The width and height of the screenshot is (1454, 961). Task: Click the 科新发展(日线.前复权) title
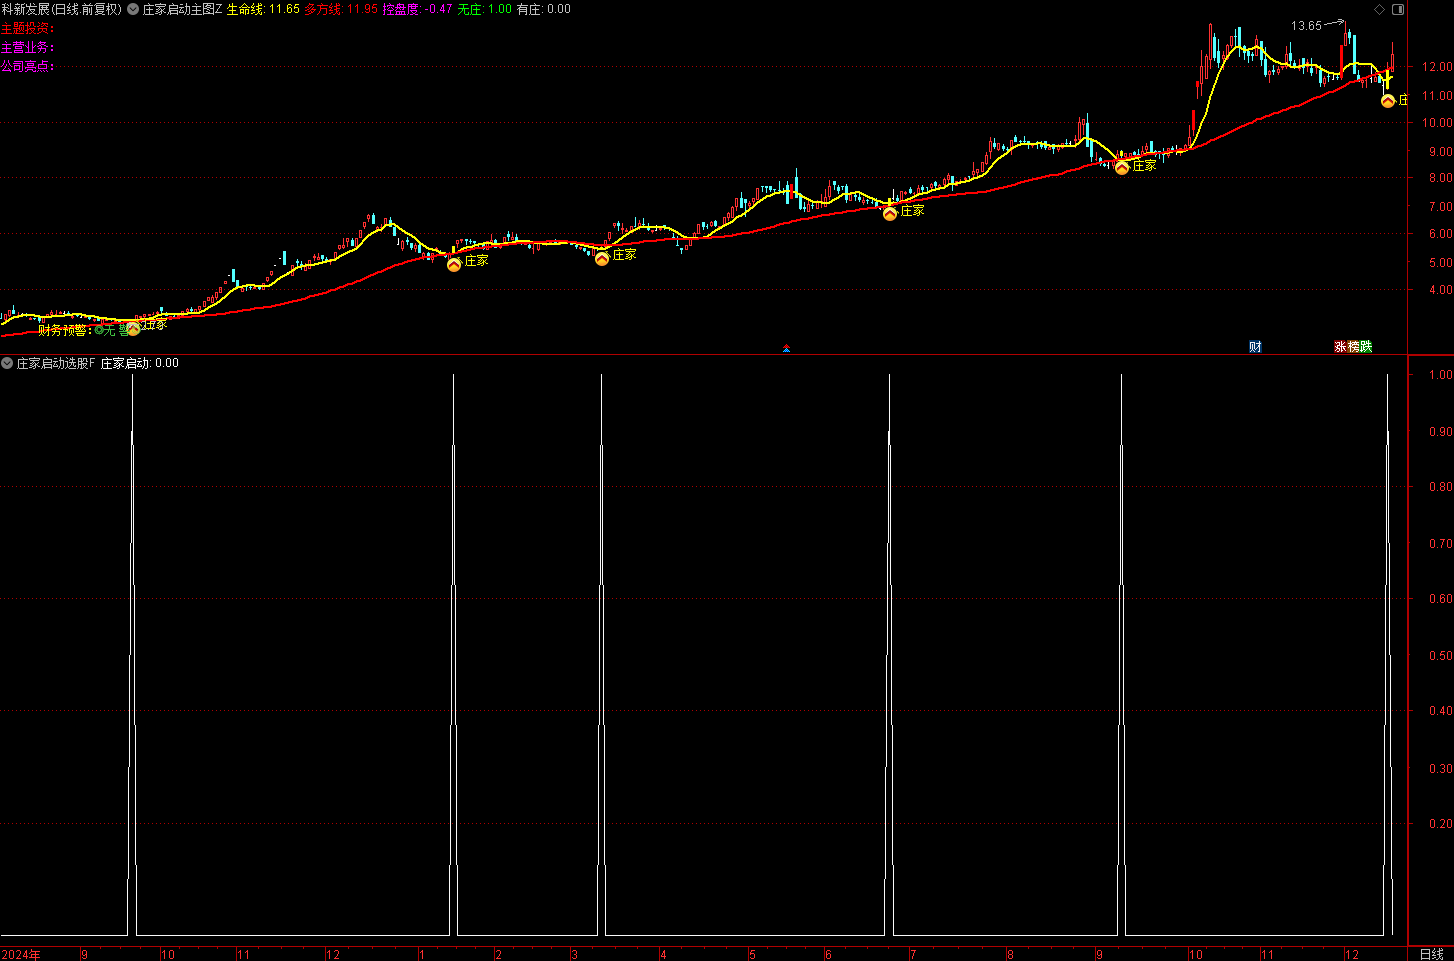coord(61,9)
